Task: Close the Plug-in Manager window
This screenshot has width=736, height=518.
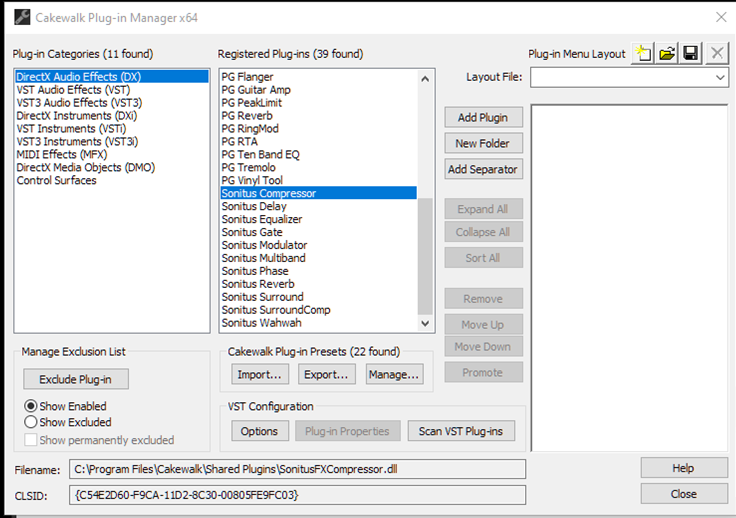Action: (x=684, y=494)
